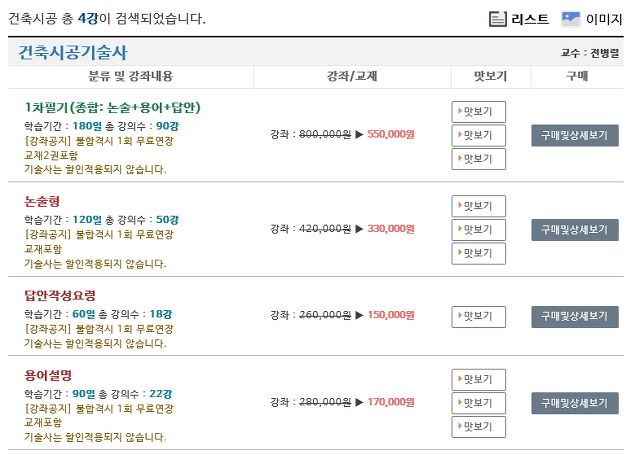This screenshot has width=635, height=455.
Task: Click third 맛보기 preview for 1차필기 course
Action: click(478, 159)
